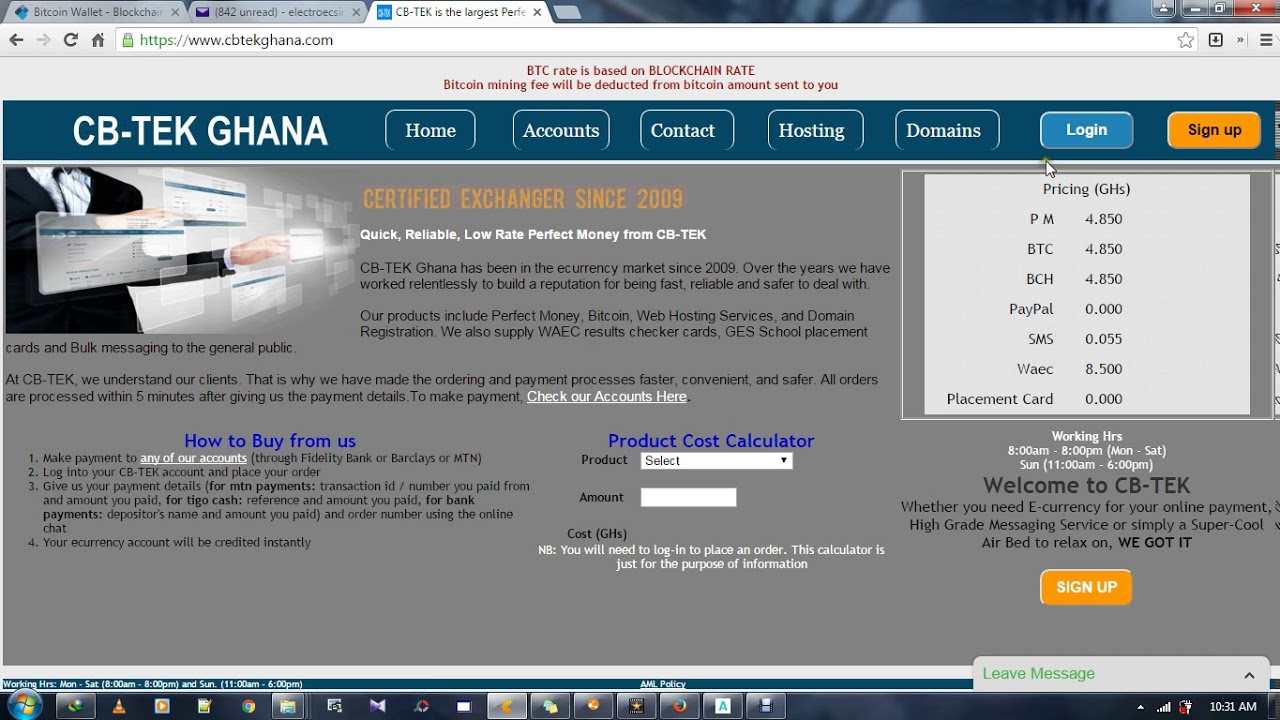Click the 'How to Buy from us' heading
1280x720 pixels.
[x=270, y=440]
